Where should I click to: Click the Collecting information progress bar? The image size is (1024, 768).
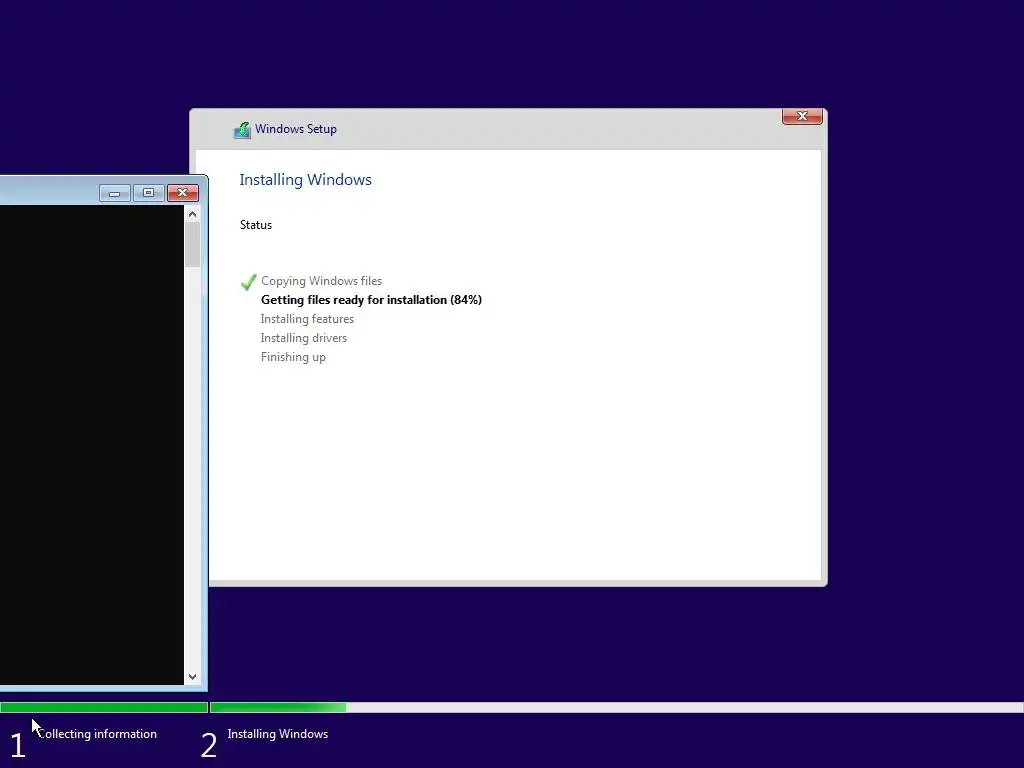tap(104, 707)
